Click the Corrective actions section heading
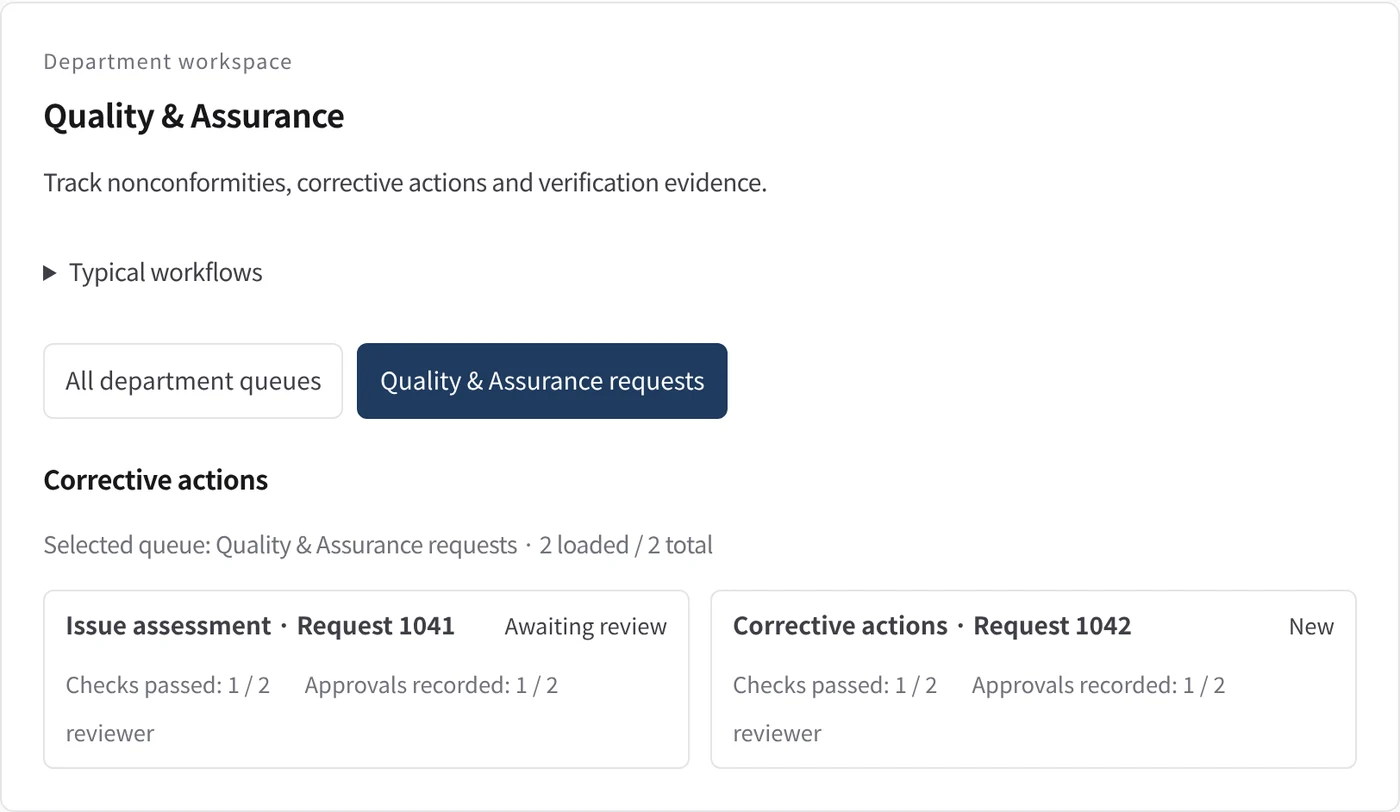Viewport: 1400px width, 812px height. coord(156,480)
